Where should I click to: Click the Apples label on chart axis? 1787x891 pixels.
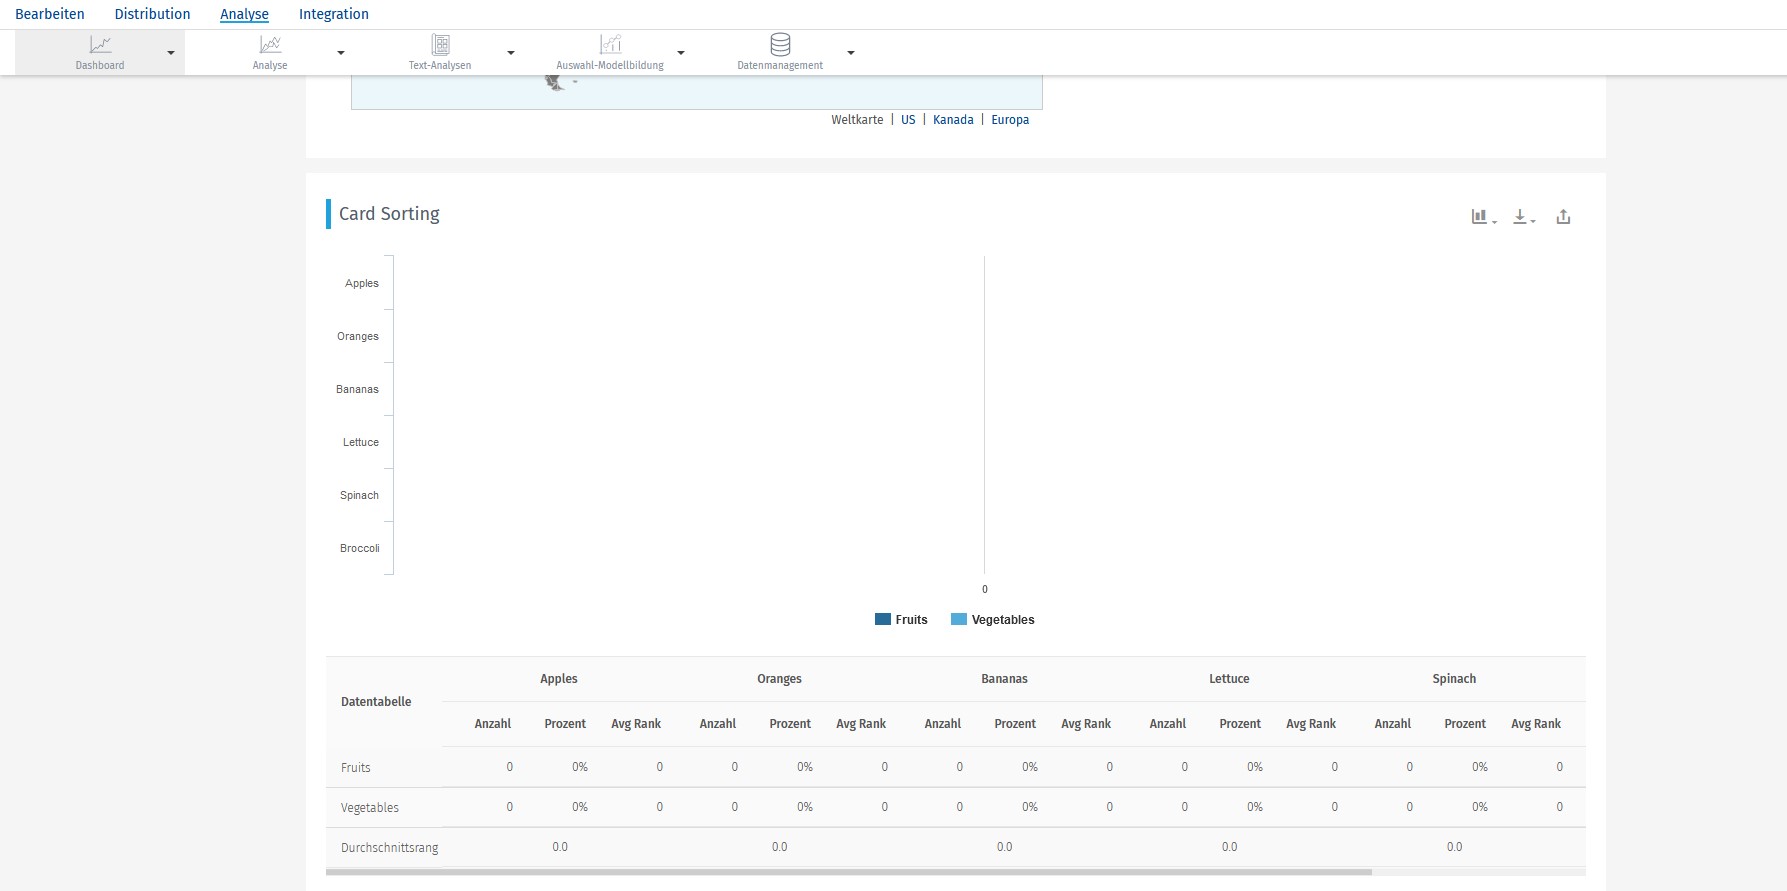click(x=362, y=283)
